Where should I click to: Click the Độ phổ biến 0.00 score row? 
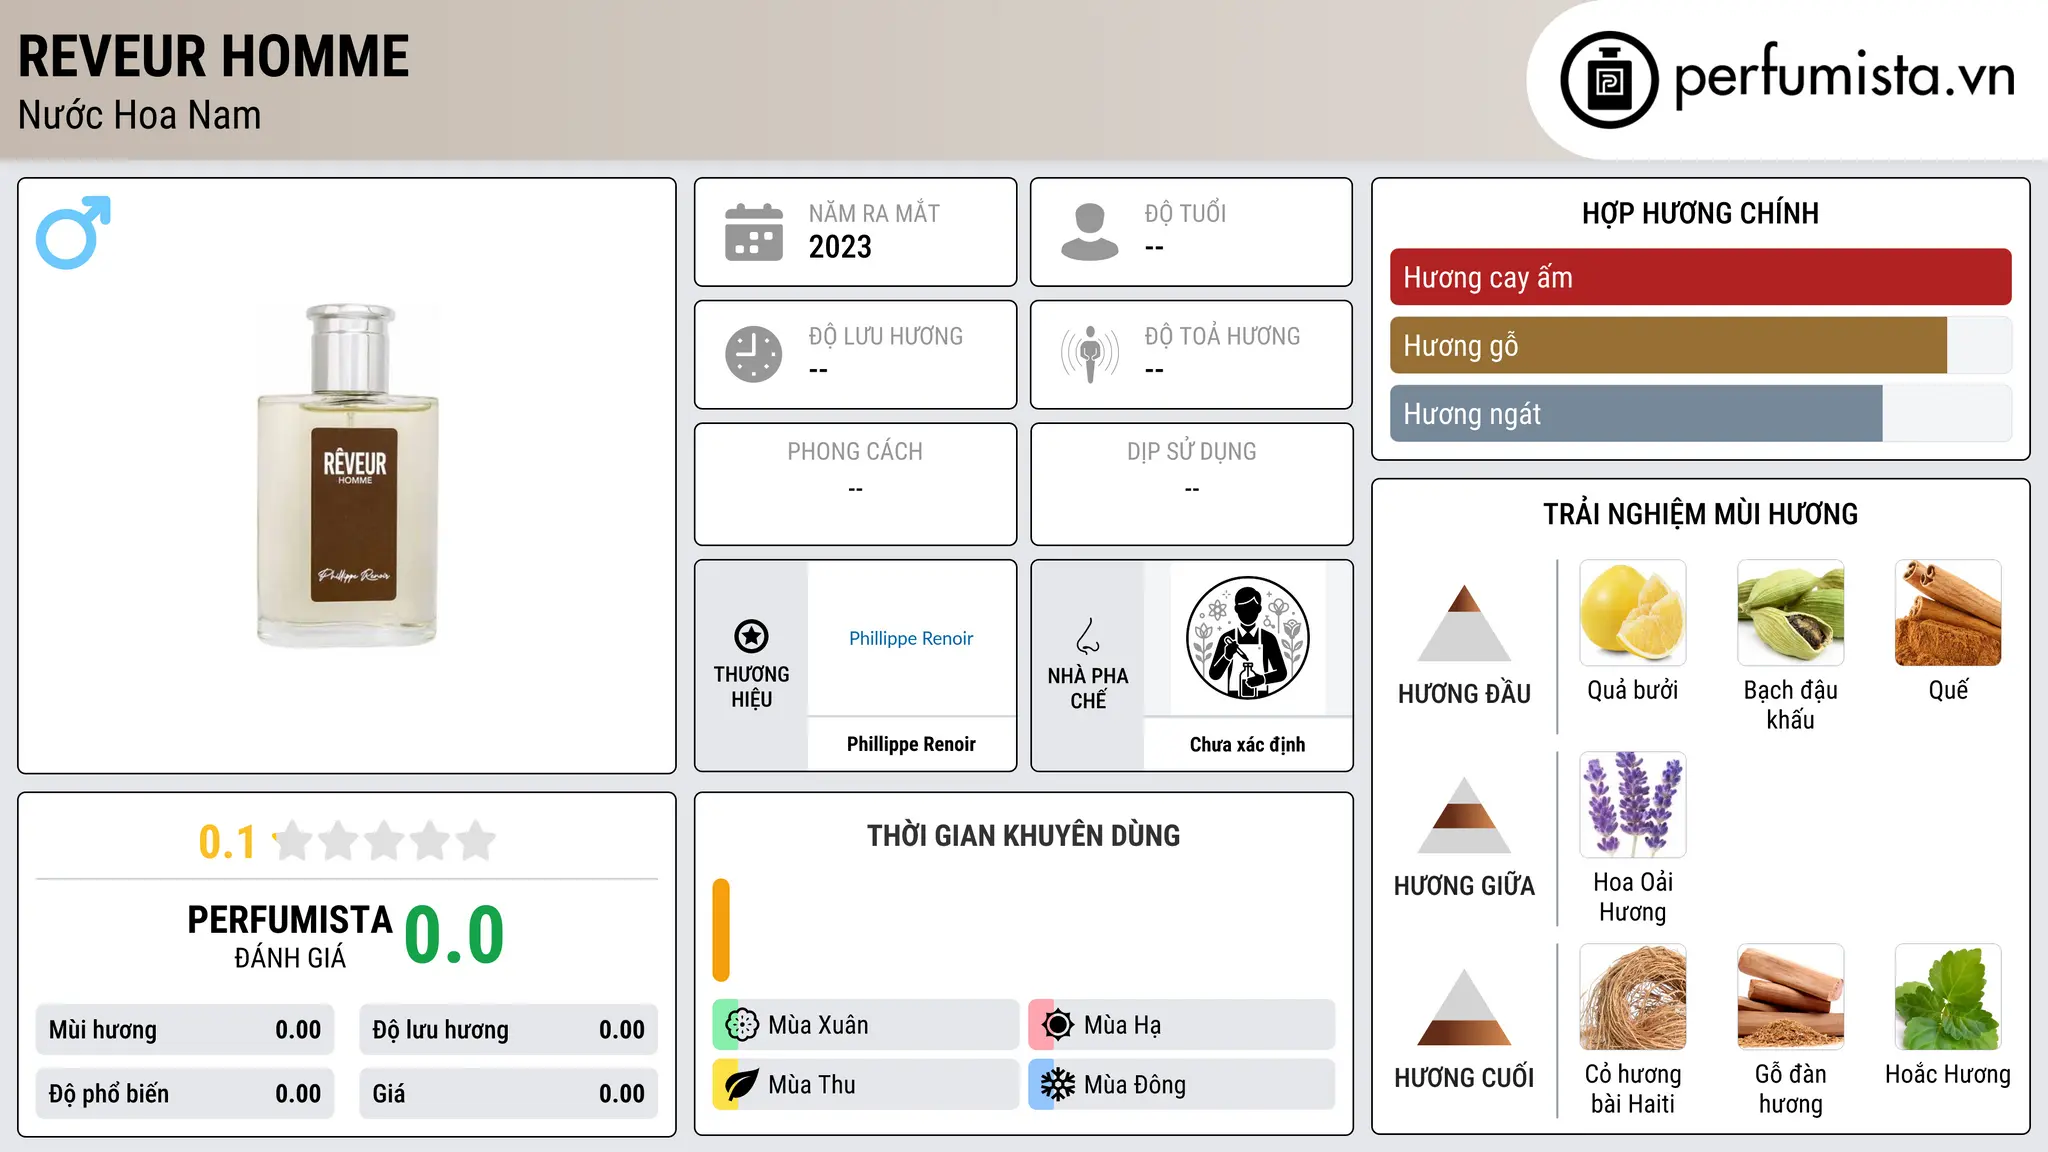185,1093
